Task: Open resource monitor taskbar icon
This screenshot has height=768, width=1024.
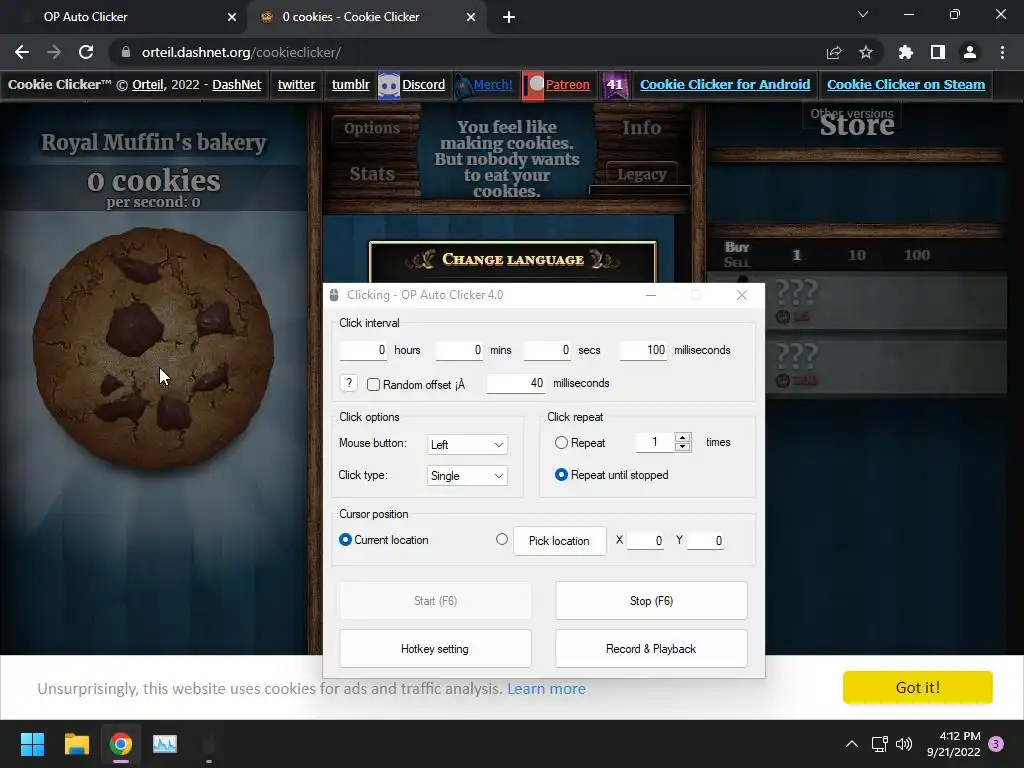Action: click(165, 744)
